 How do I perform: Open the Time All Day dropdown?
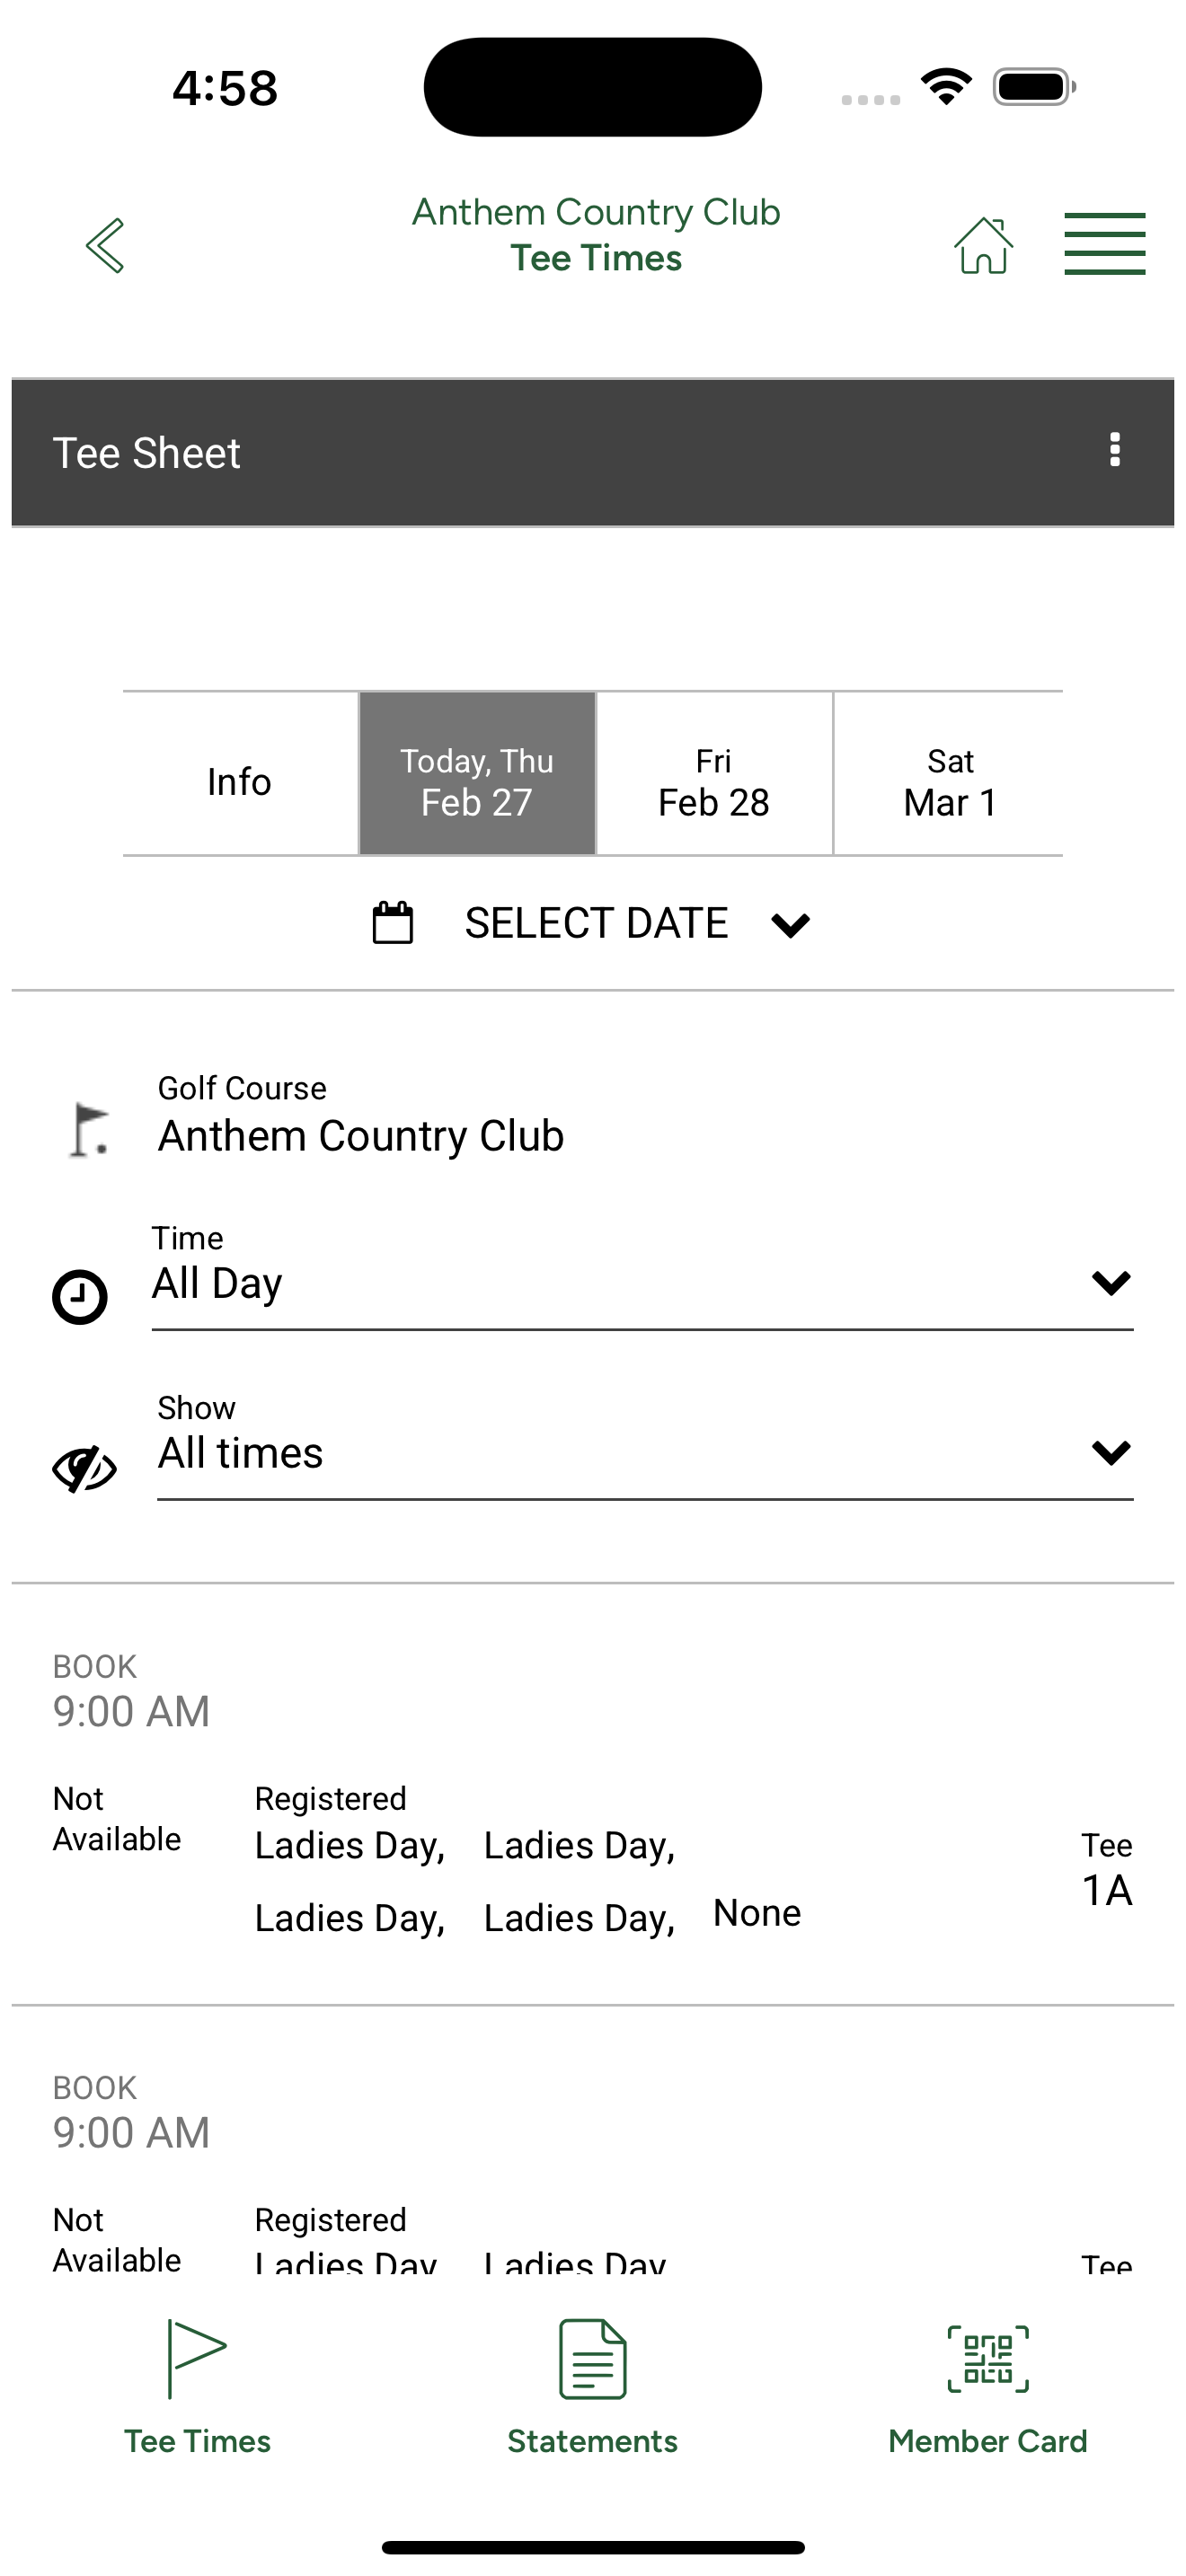coord(642,1280)
